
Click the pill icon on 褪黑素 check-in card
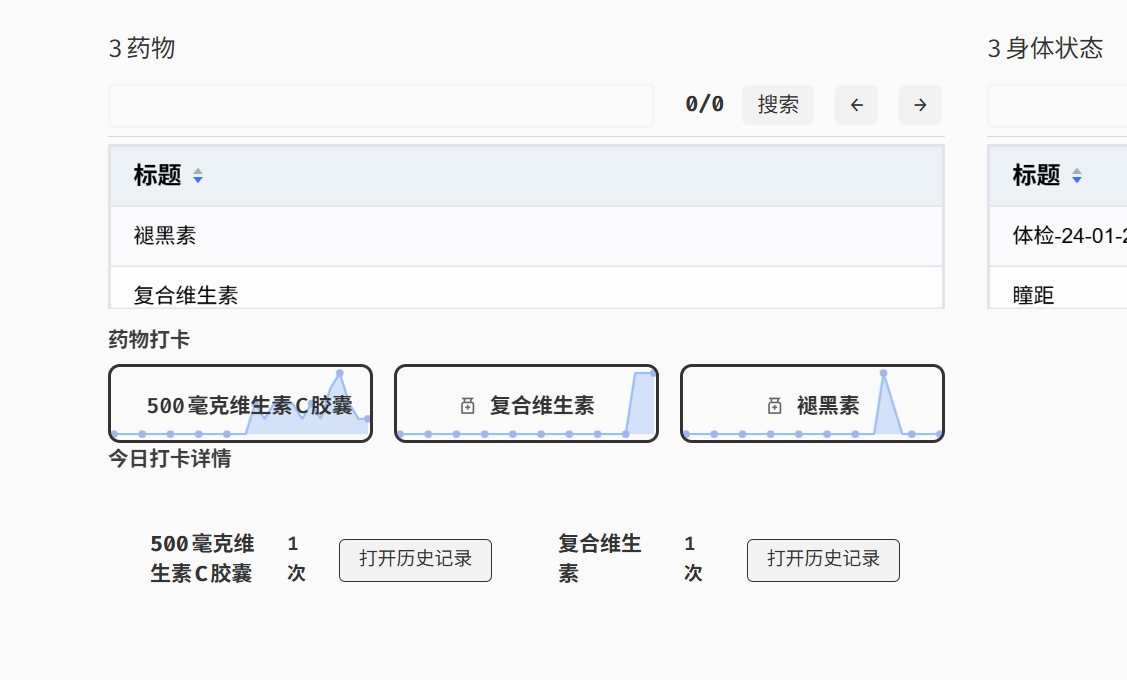[773, 405]
